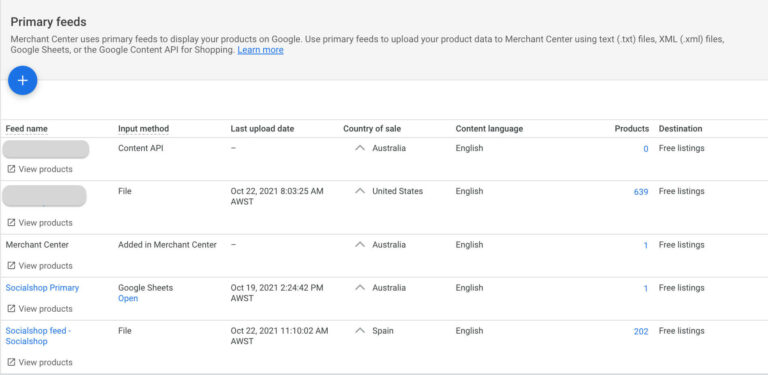Click Oct 22, 2021 11:10:02 AM upload date
The image size is (768, 375).
click(279, 336)
